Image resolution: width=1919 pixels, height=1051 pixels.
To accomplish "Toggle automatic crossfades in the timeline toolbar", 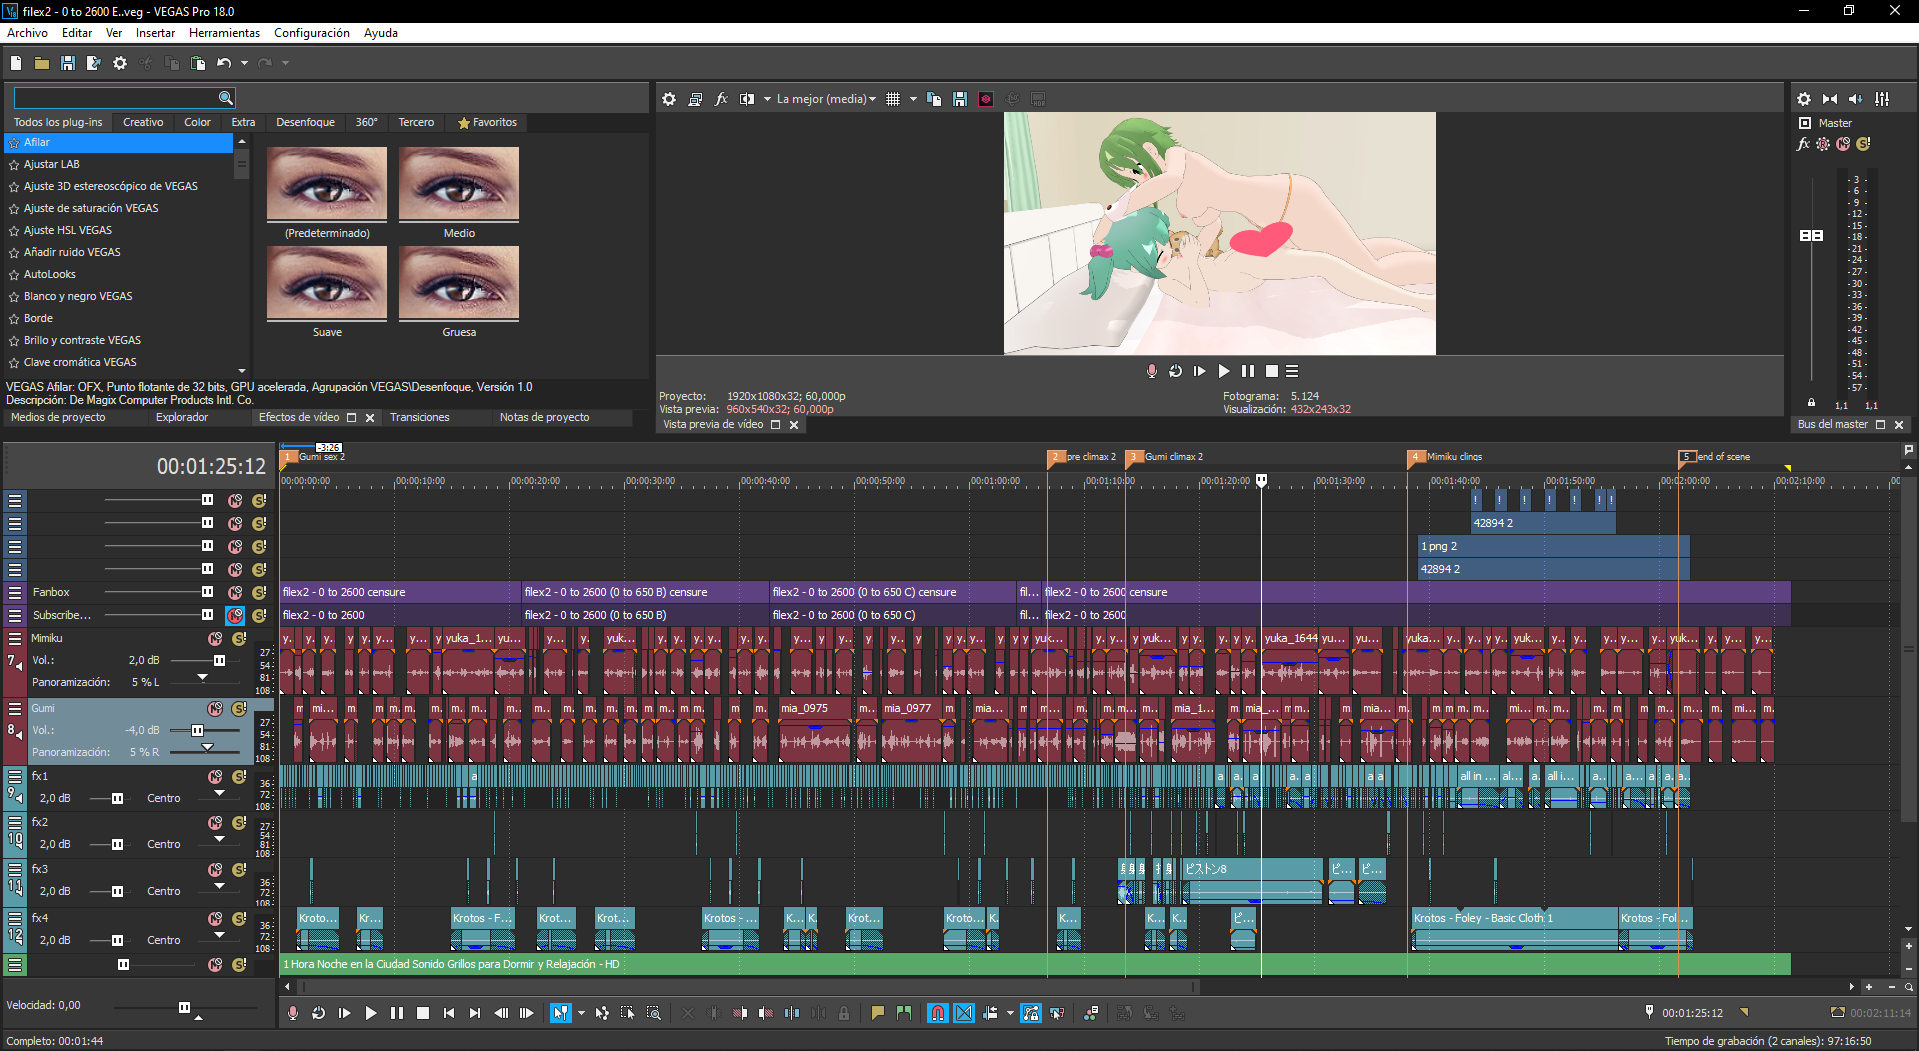I will (x=964, y=1013).
